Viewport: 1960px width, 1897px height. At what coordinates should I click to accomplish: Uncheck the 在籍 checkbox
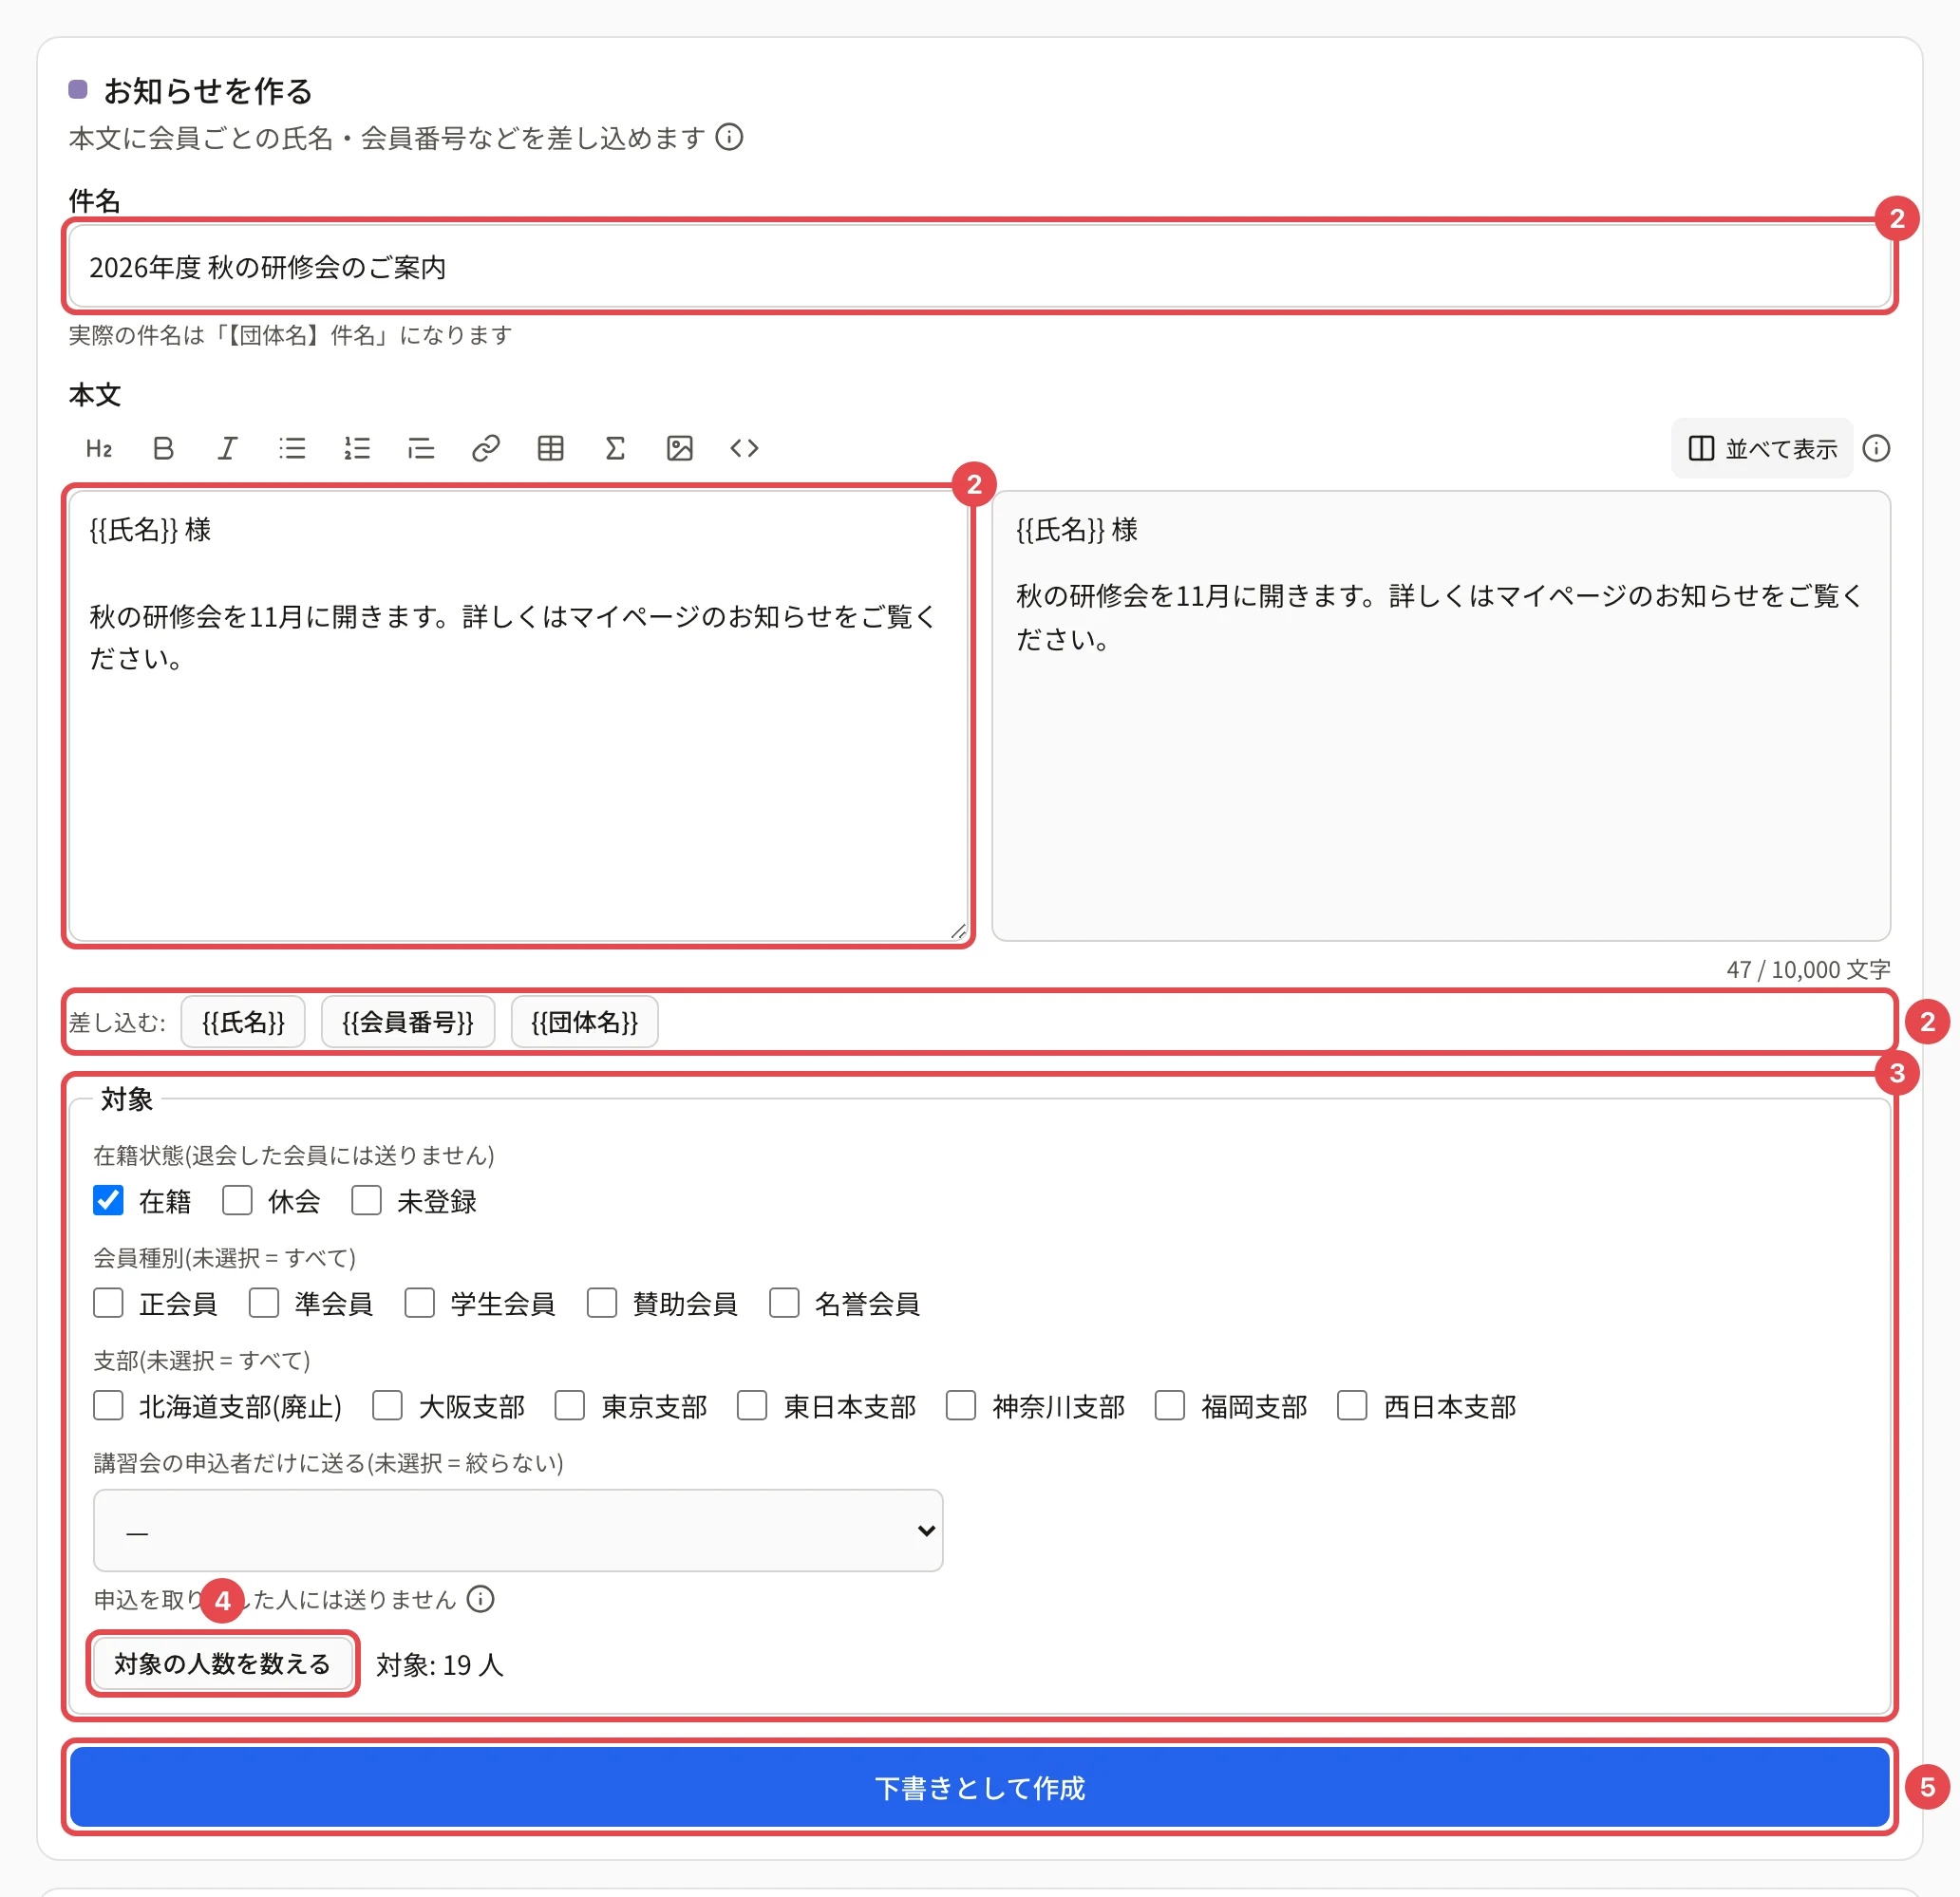pos(108,1200)
